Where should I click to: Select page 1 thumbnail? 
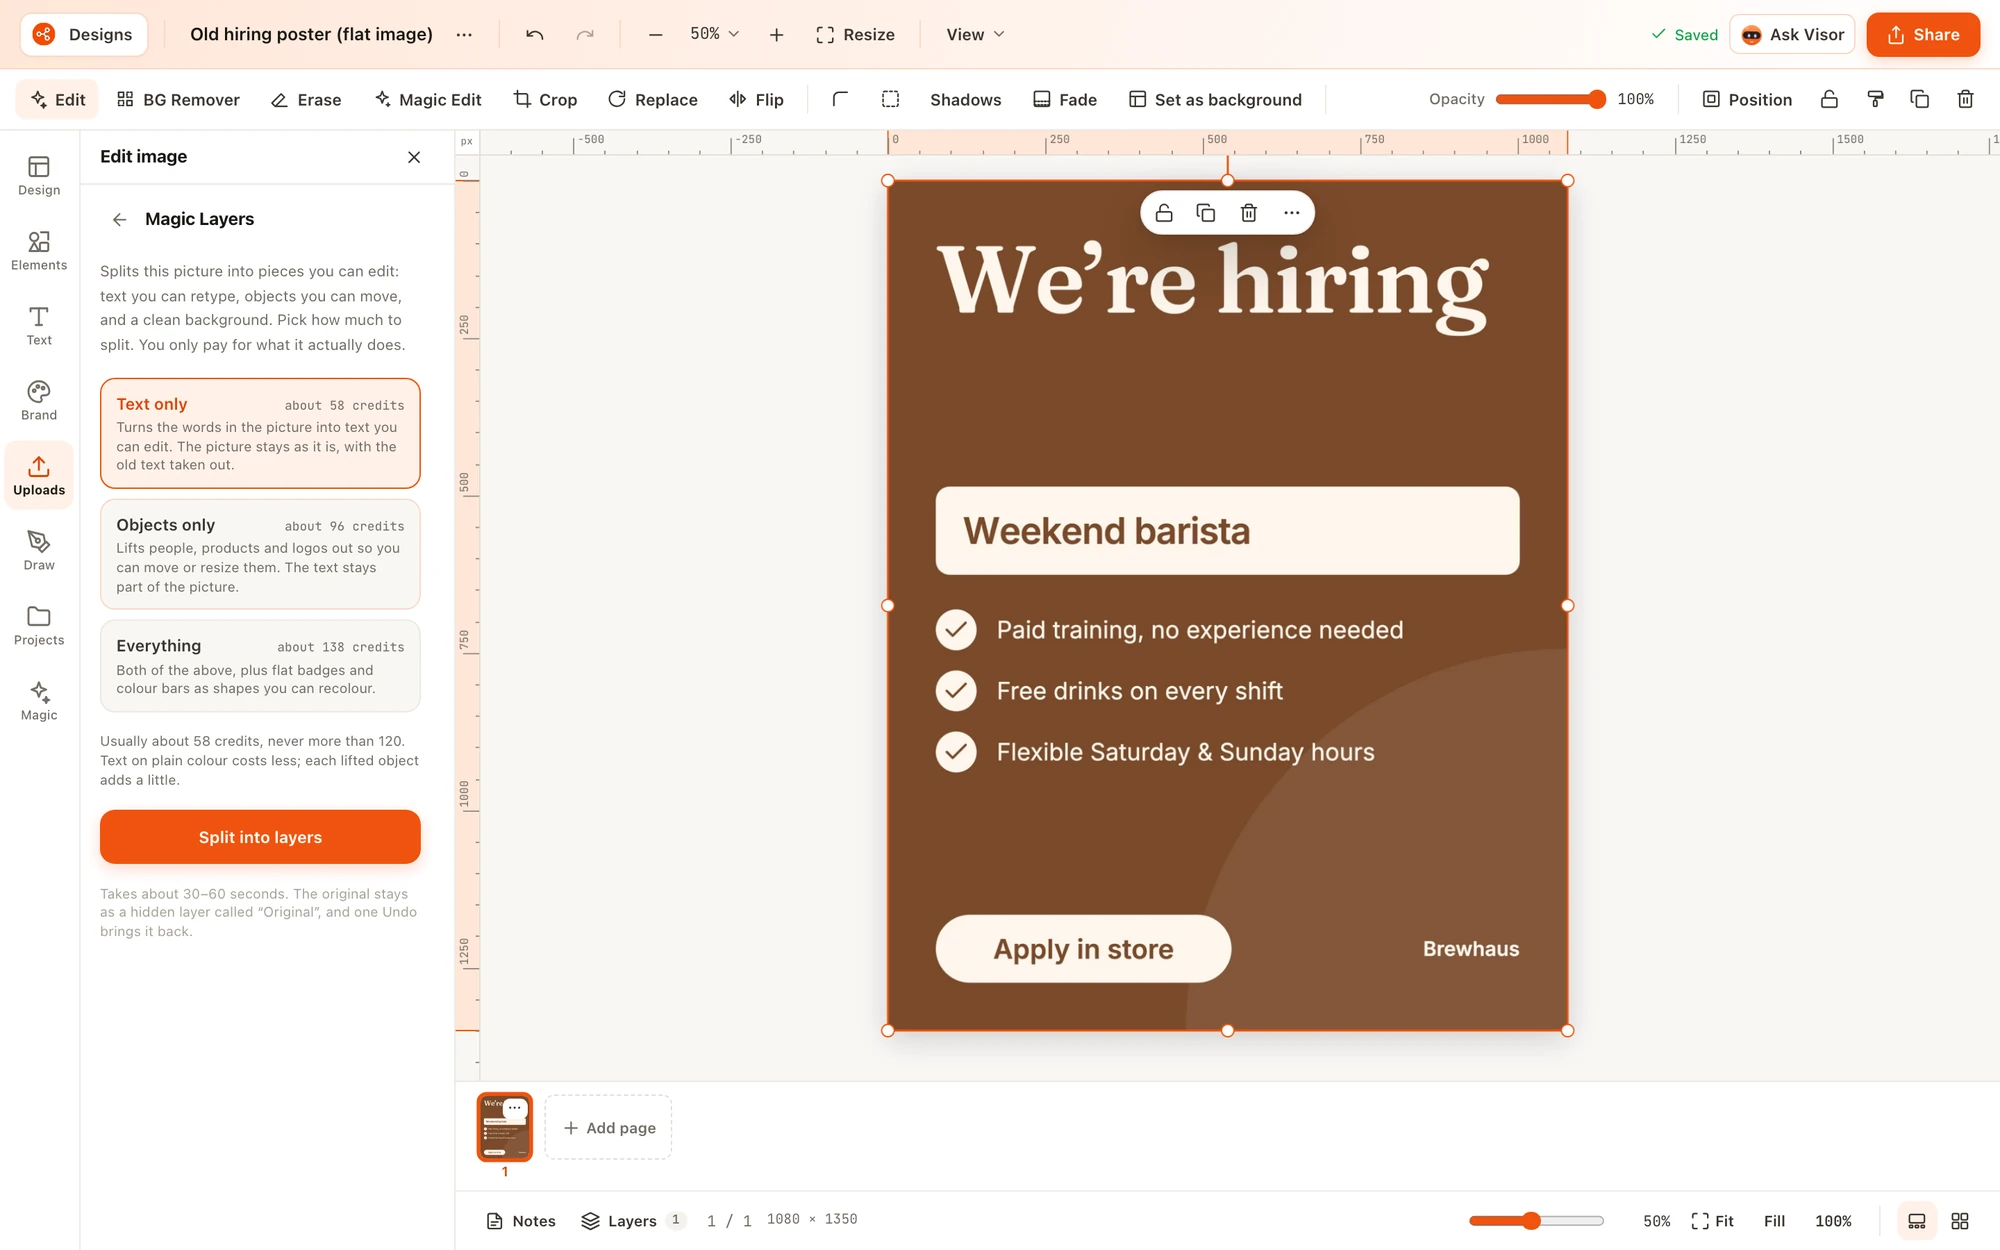[x=505, y=1127]
